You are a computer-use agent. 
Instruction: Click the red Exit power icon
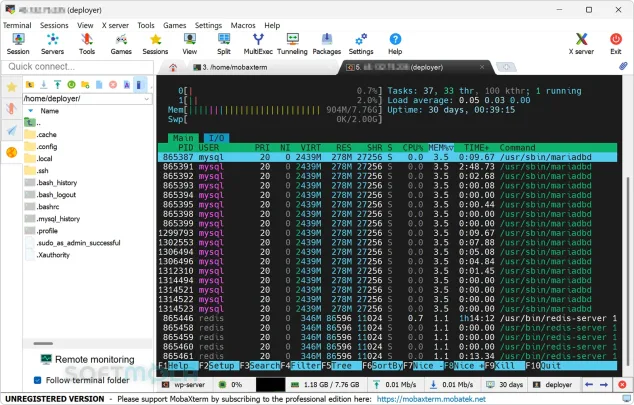point(616,44)
